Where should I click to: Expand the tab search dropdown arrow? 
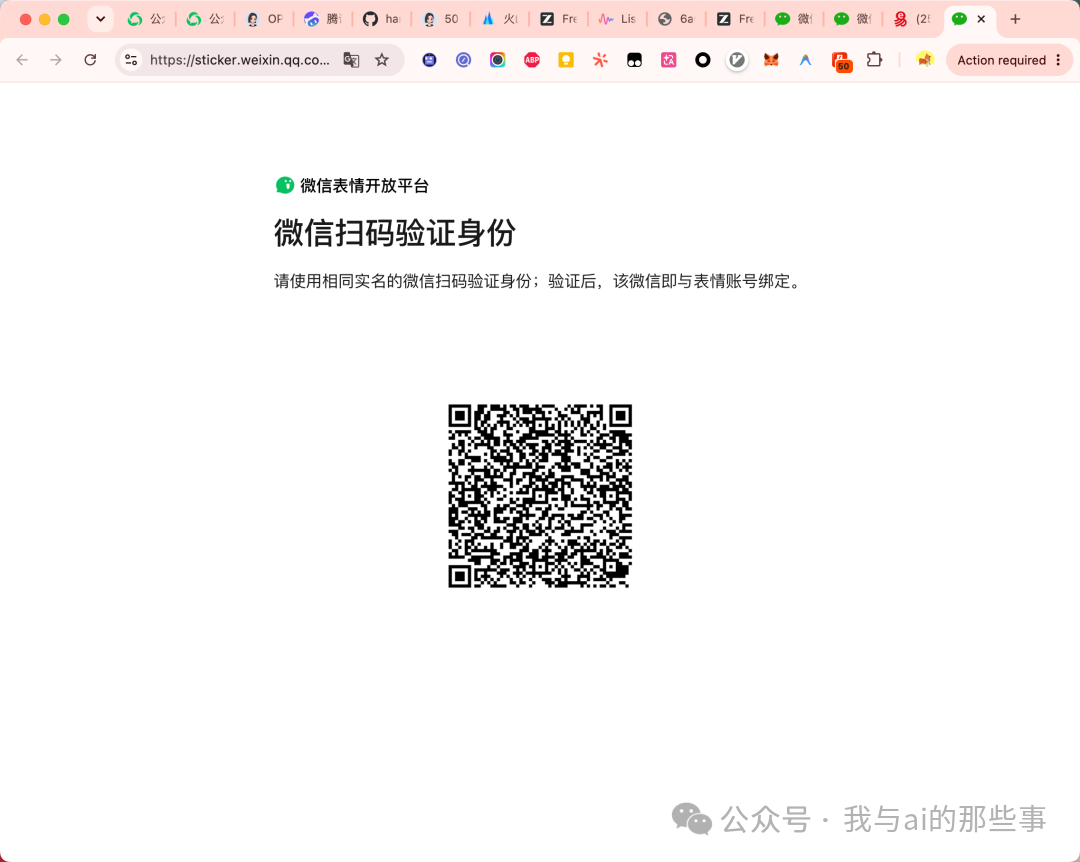(x=101, y=19)
